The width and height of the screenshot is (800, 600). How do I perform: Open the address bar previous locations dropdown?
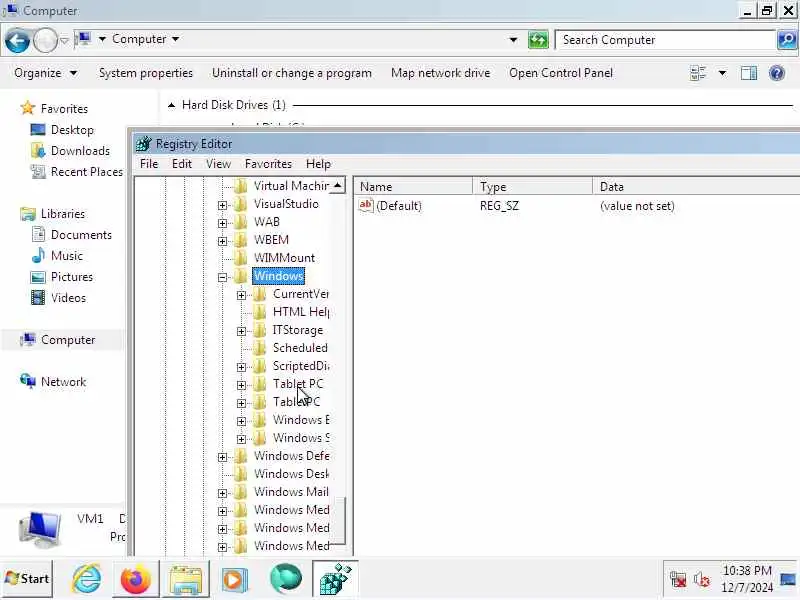(513, 39)
